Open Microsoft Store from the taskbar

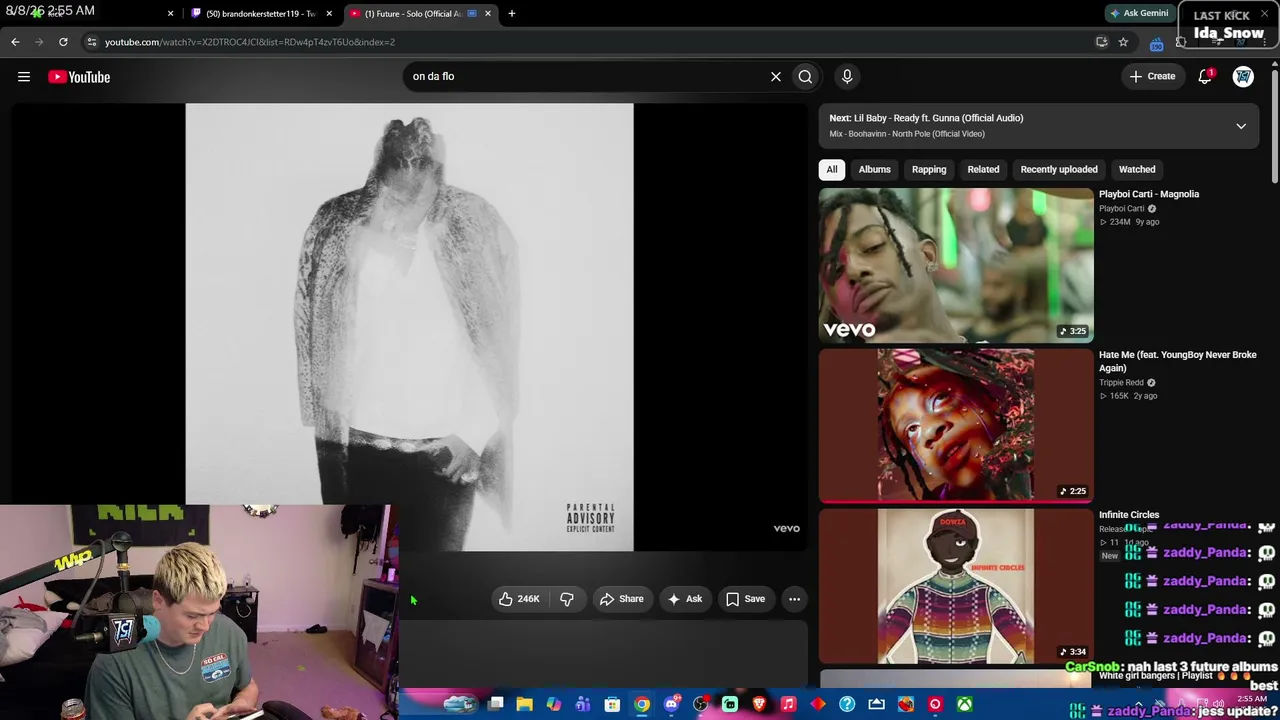tap(612, 705)
